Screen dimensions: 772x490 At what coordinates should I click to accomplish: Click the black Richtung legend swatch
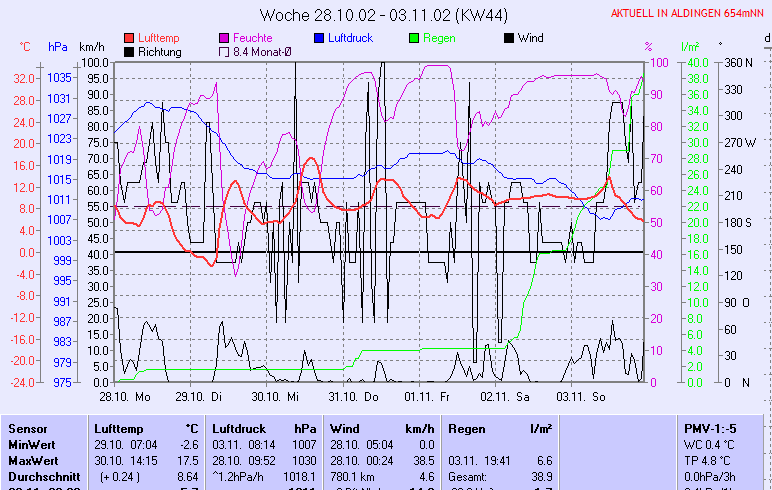pos(129,51)
